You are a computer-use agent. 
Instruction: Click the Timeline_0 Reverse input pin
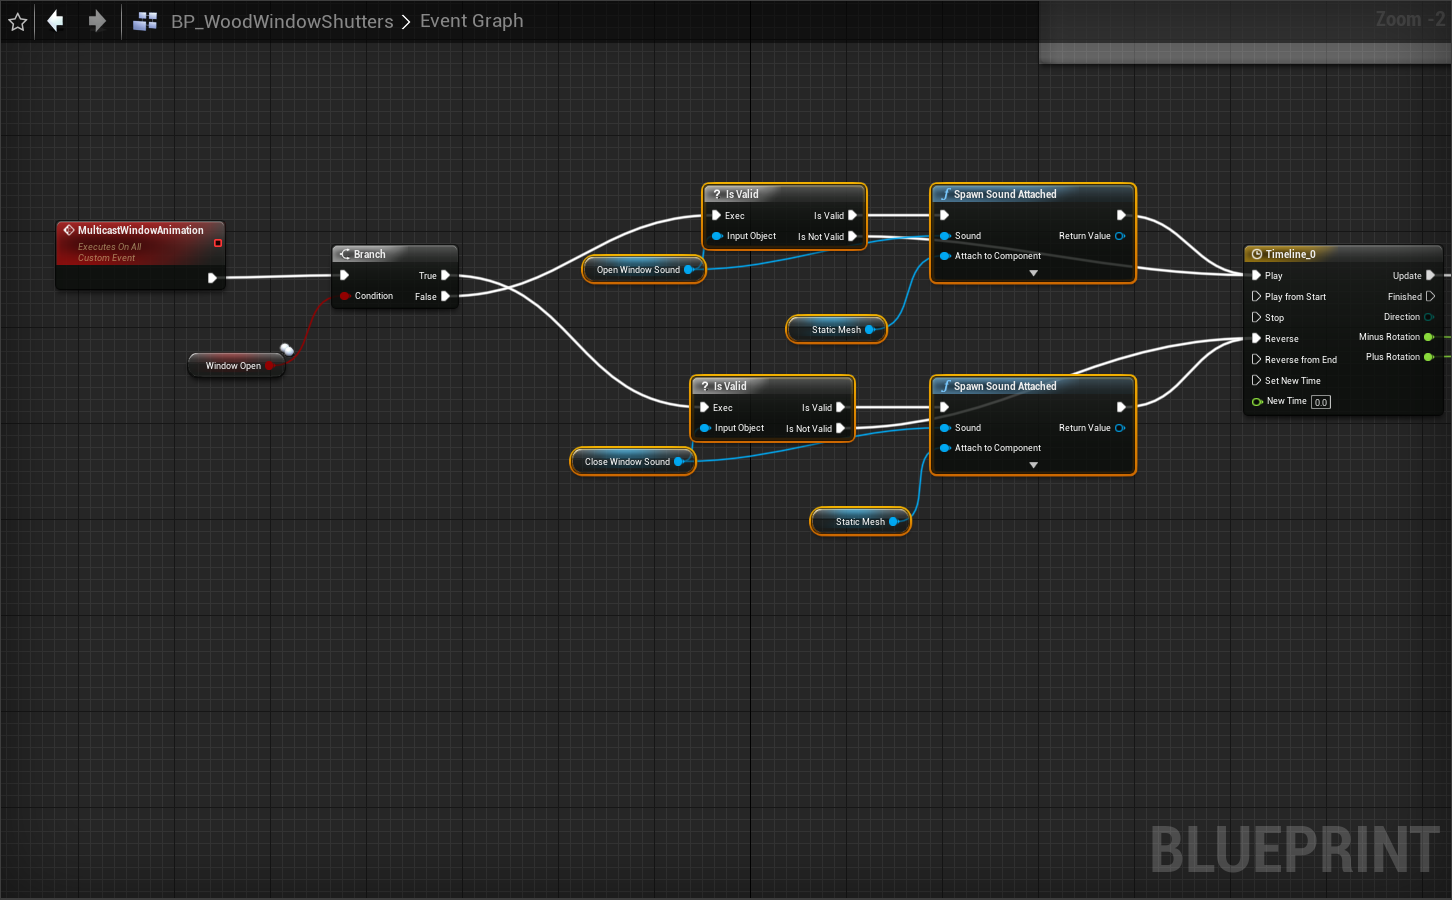pyautogui.click(x=1256, y=338)
